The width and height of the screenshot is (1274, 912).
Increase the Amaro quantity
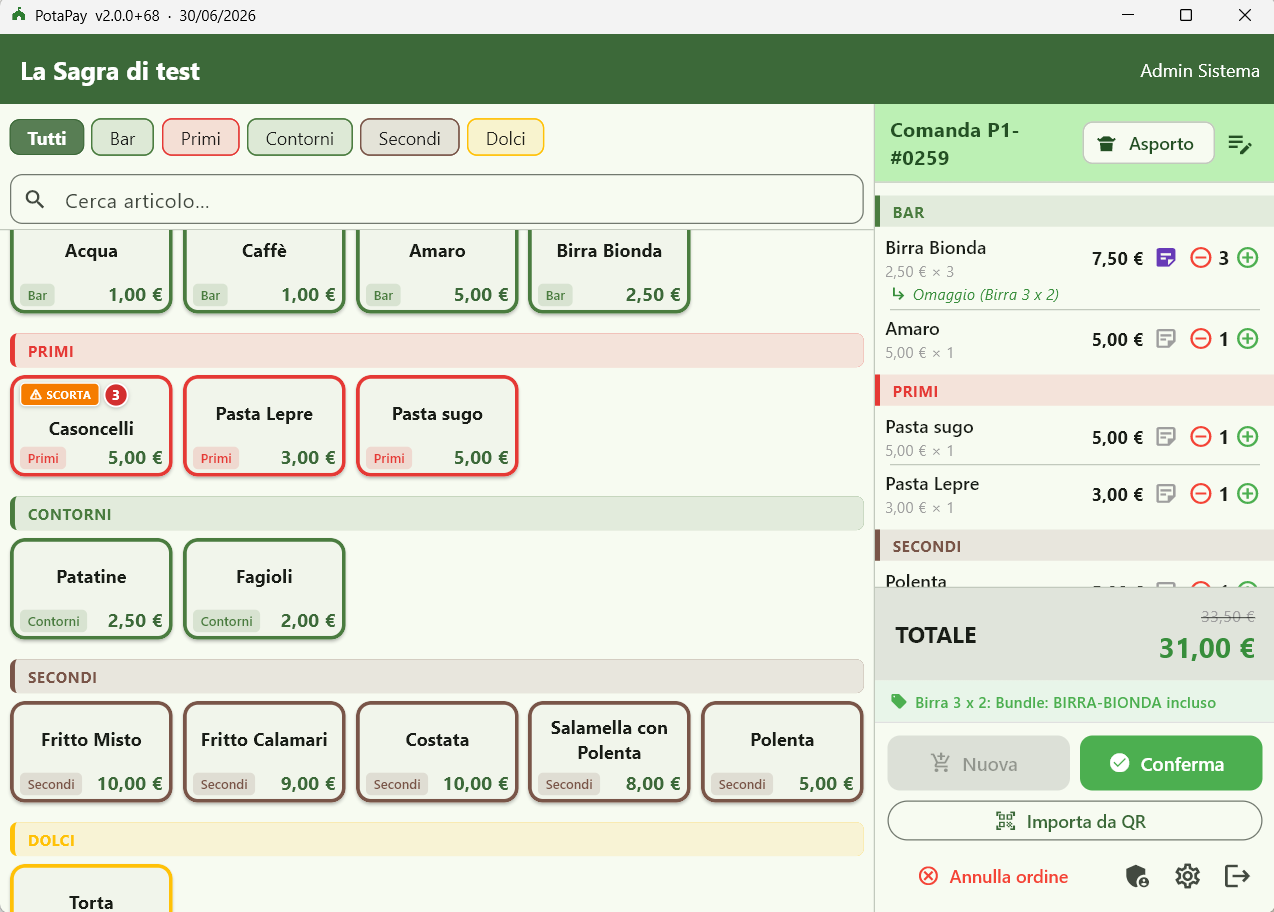(x=1248, y=339)
